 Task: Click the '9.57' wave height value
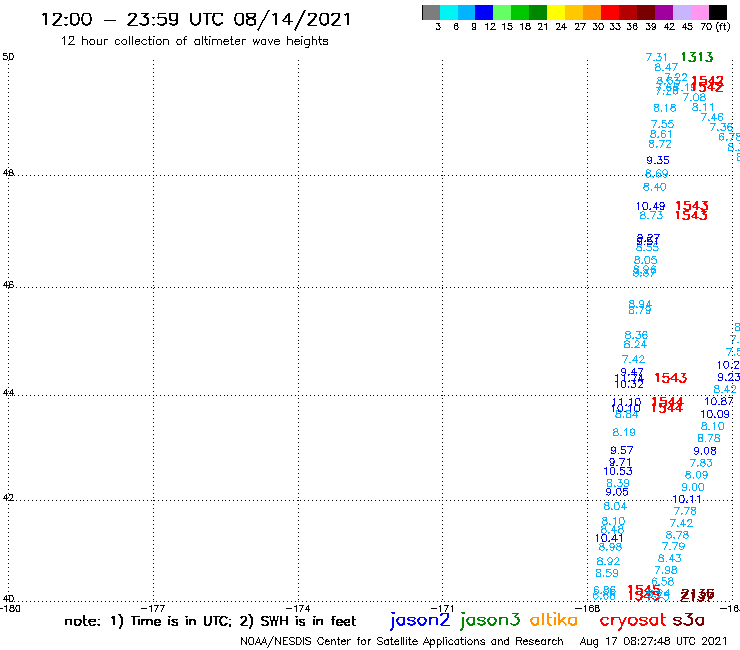point(622,450)
